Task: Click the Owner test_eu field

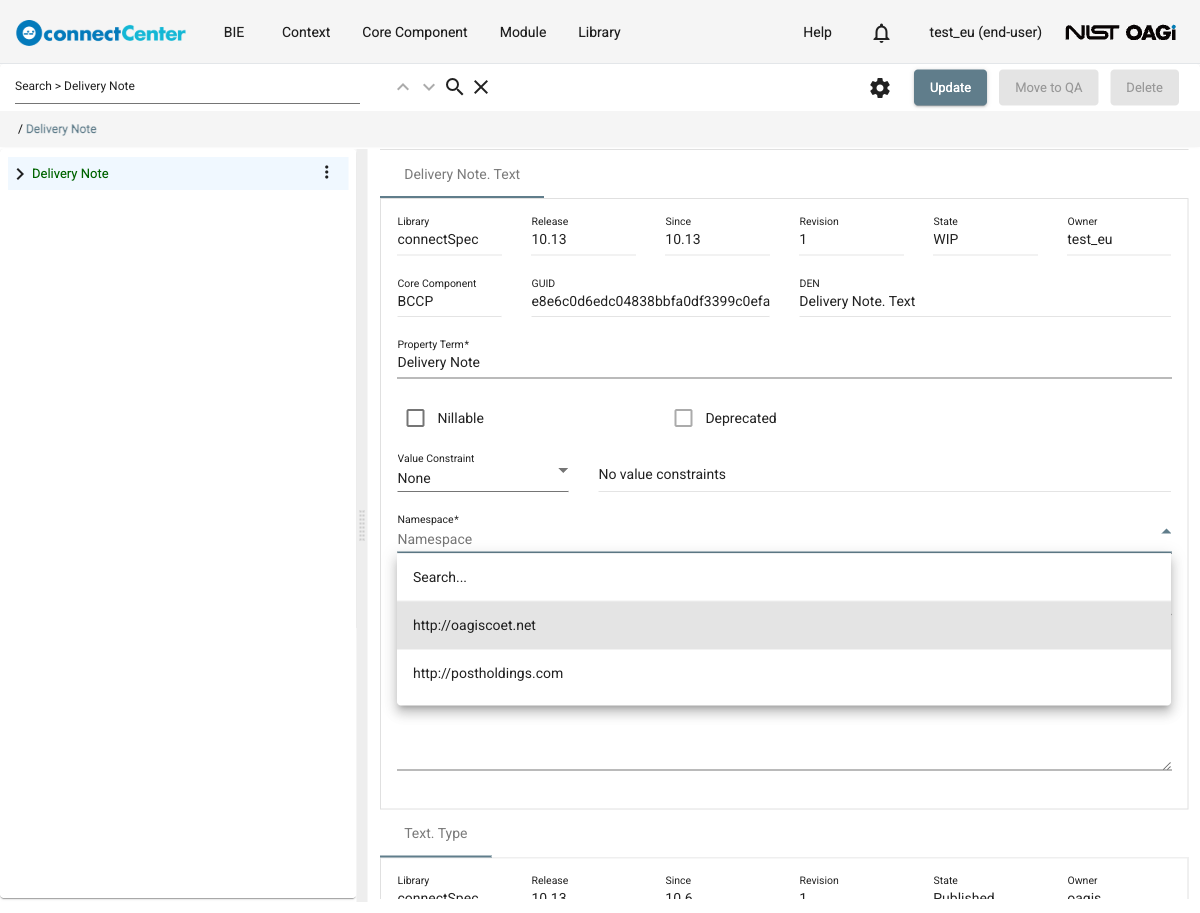Action: tap(1119, 239)
